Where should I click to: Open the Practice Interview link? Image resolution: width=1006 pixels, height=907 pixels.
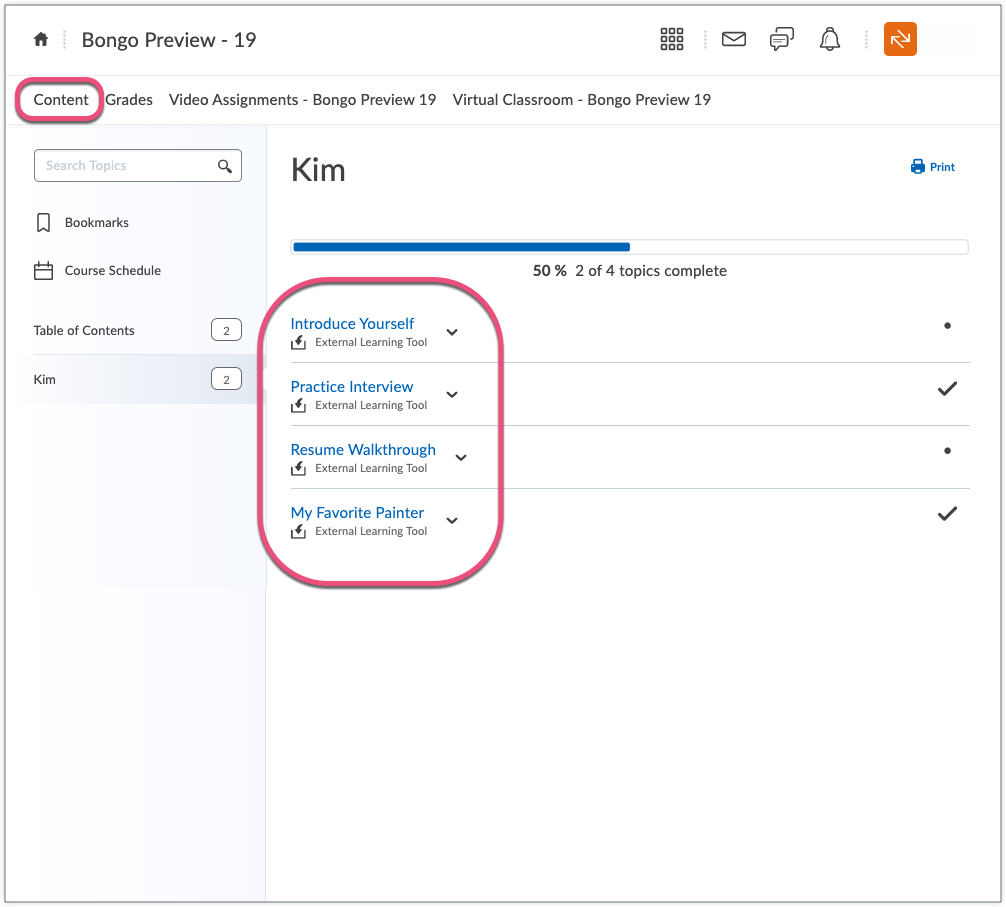[351, 387]
